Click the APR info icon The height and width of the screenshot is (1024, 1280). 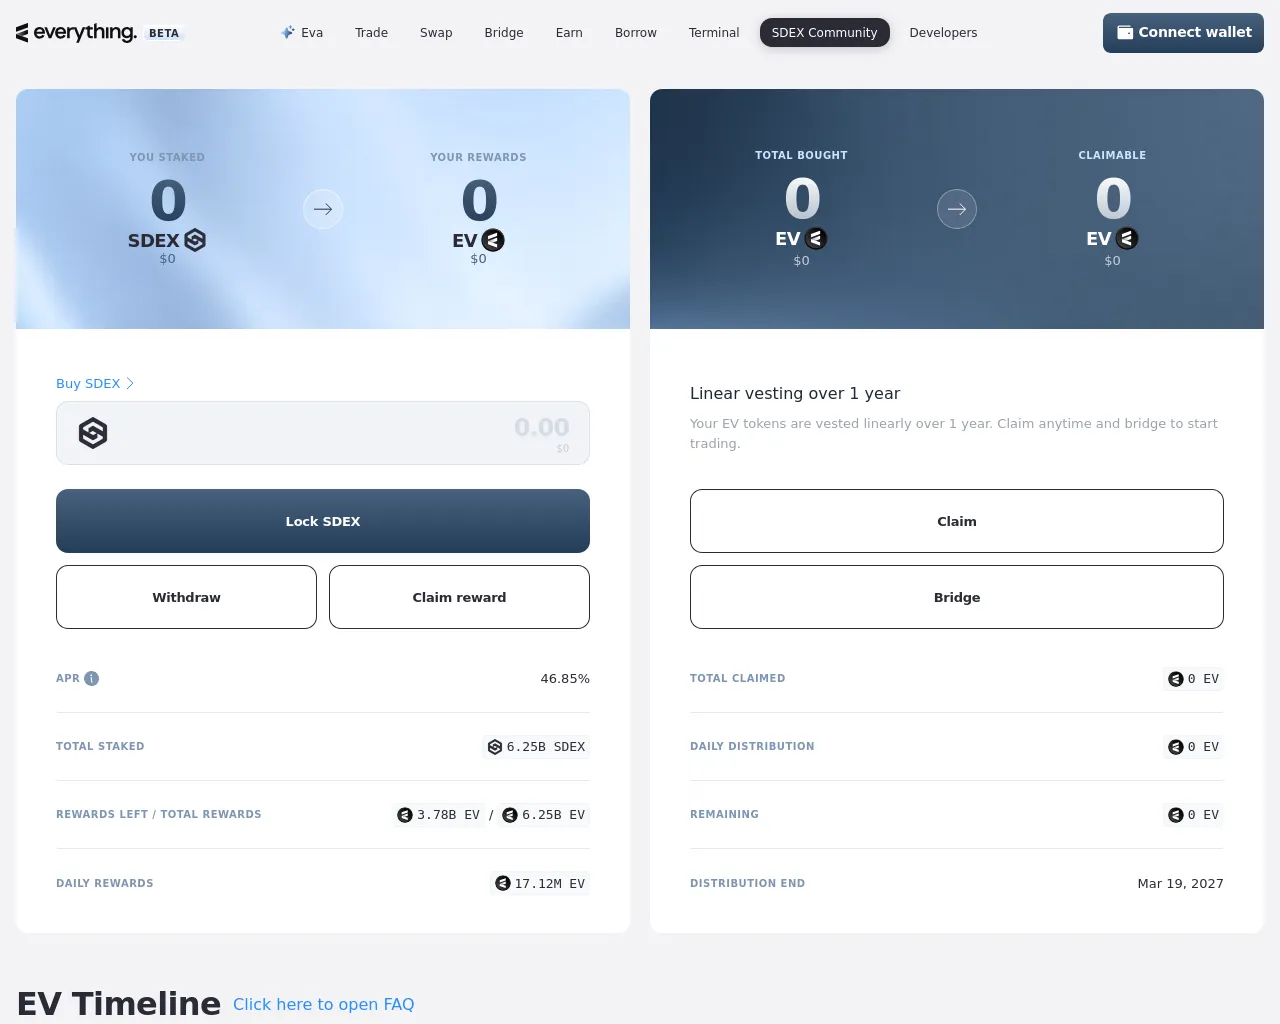(92, 678)
